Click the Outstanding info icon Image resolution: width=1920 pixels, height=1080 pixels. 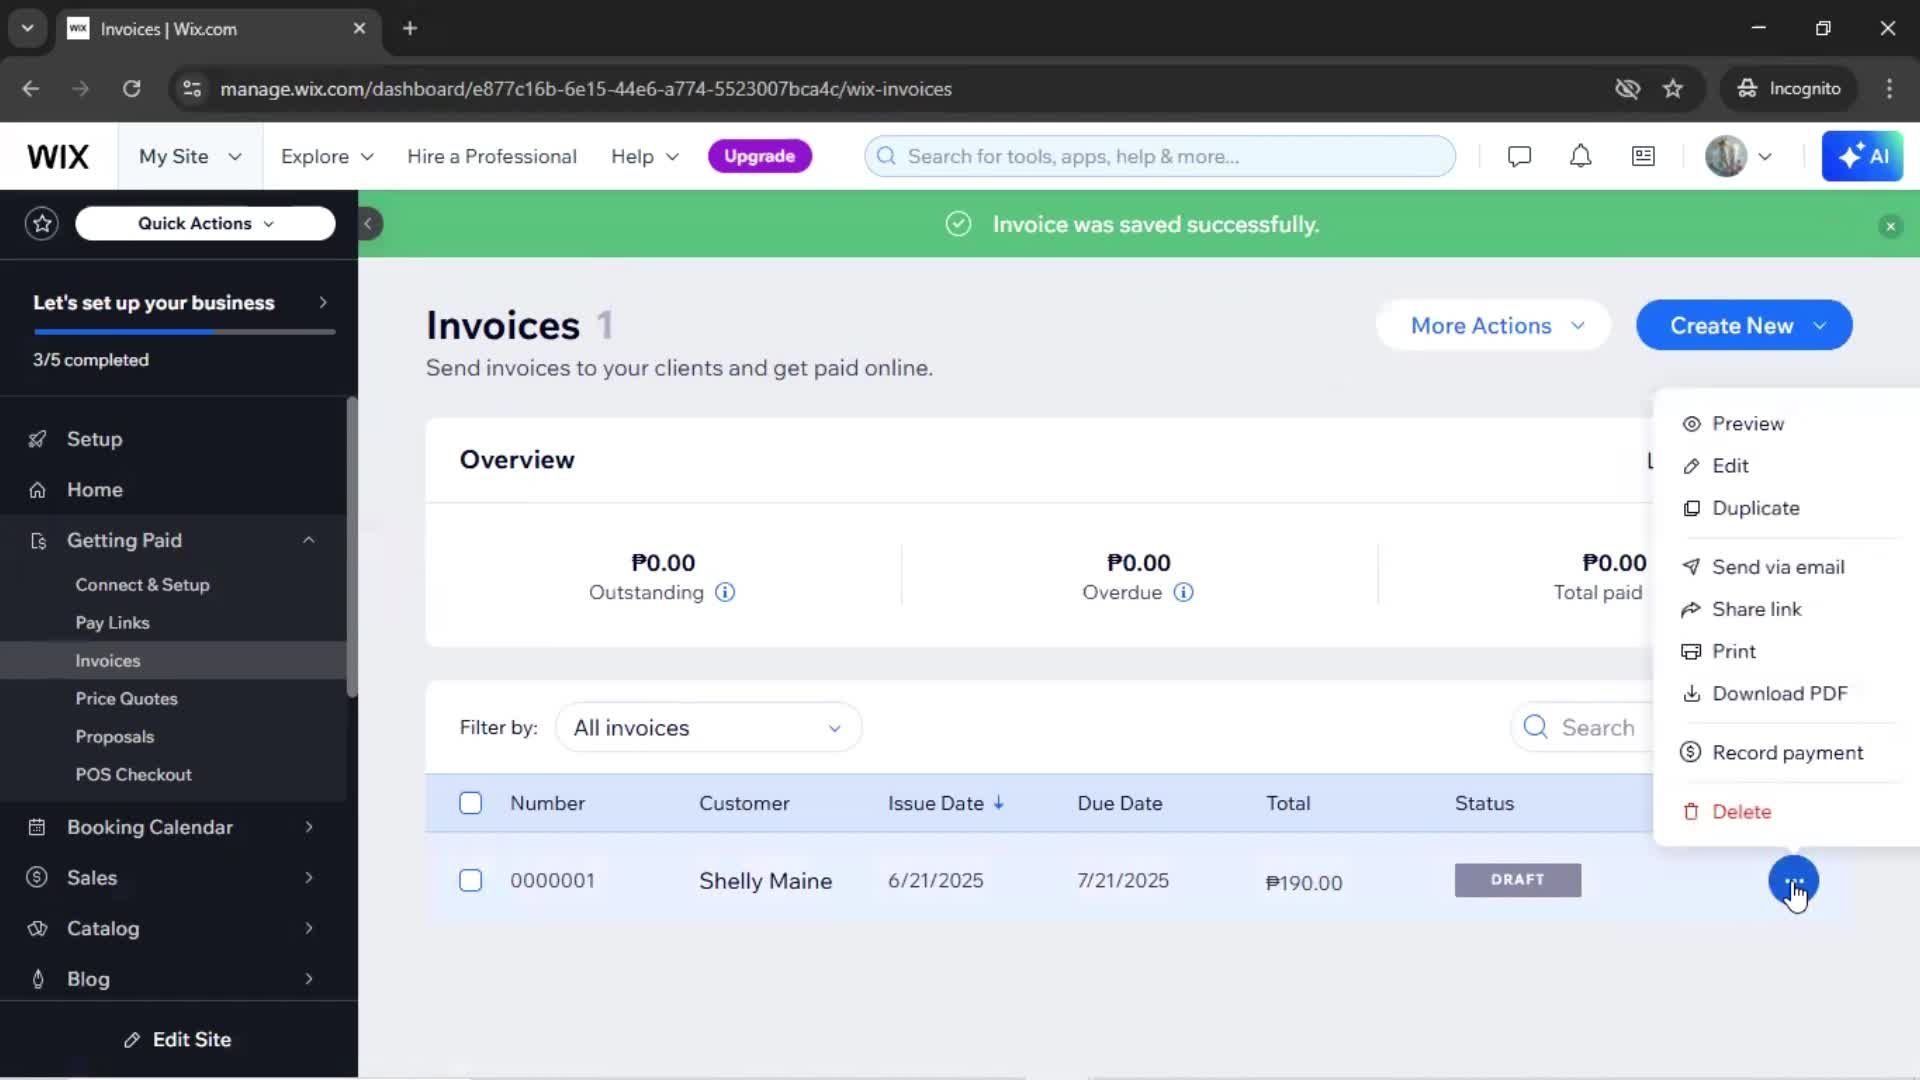pos(725,592)
